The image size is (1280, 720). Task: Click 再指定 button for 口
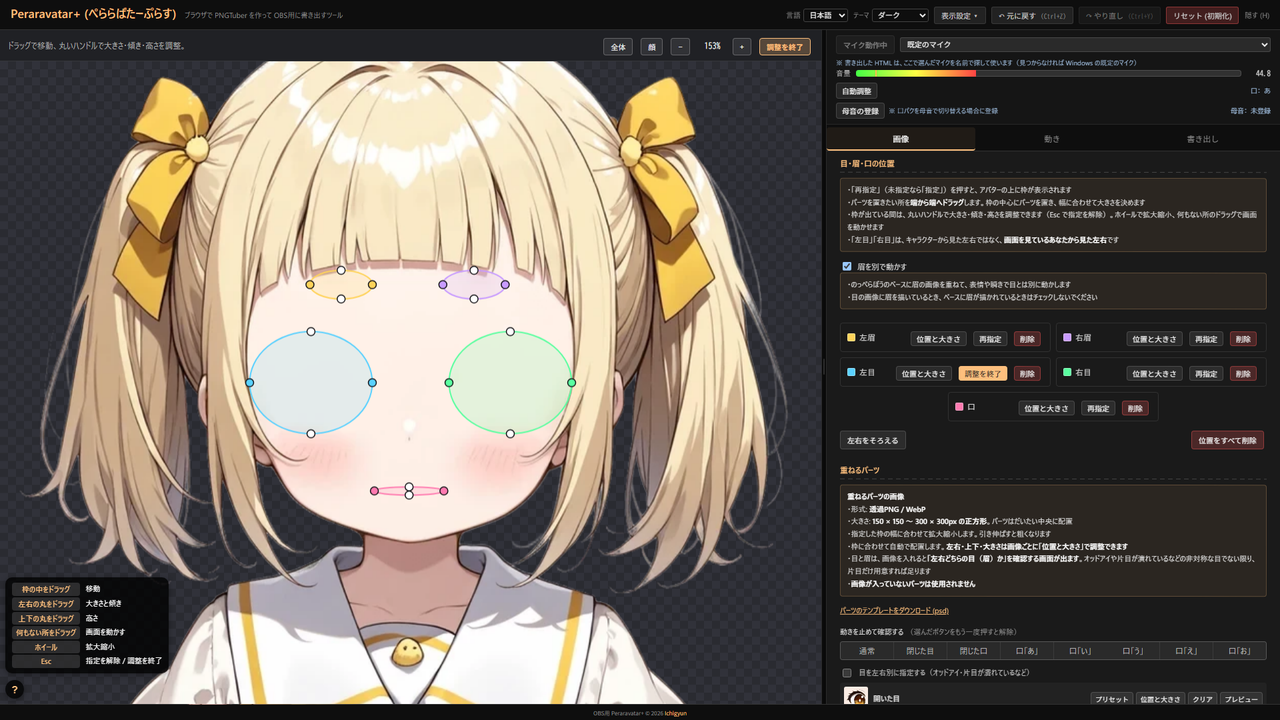coord(1098,408)
